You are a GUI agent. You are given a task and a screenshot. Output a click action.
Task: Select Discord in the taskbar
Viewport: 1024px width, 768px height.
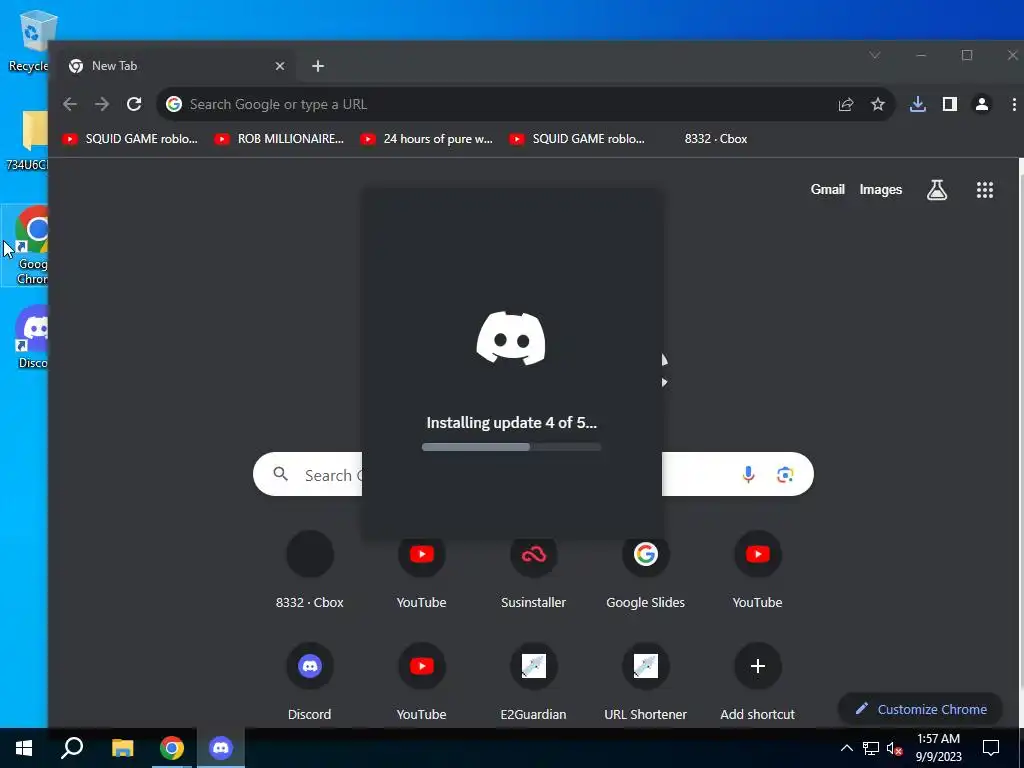[221, 748]
